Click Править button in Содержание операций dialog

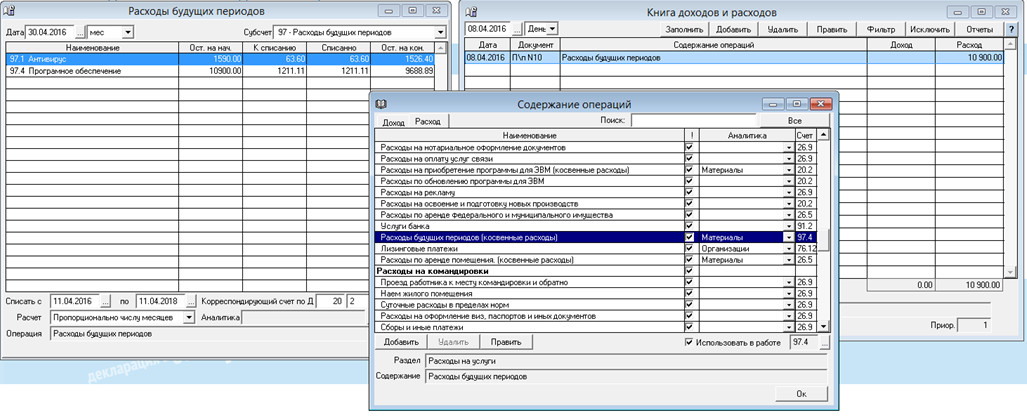(x=506, y=342)
